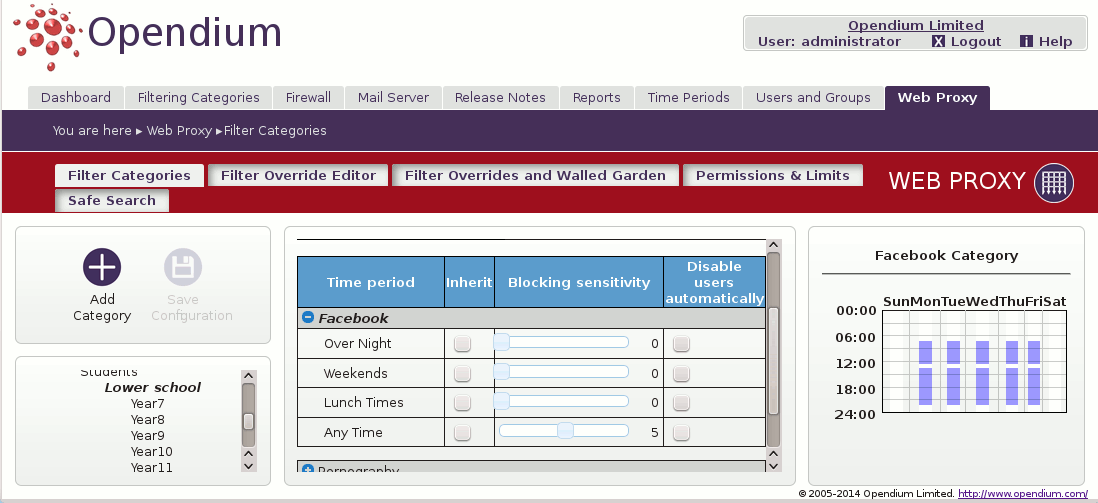The height and width of the screenshot is (503, 1098).
Task: Enable Disable users automatically for Over Night
Action: [x=681, y=343]
